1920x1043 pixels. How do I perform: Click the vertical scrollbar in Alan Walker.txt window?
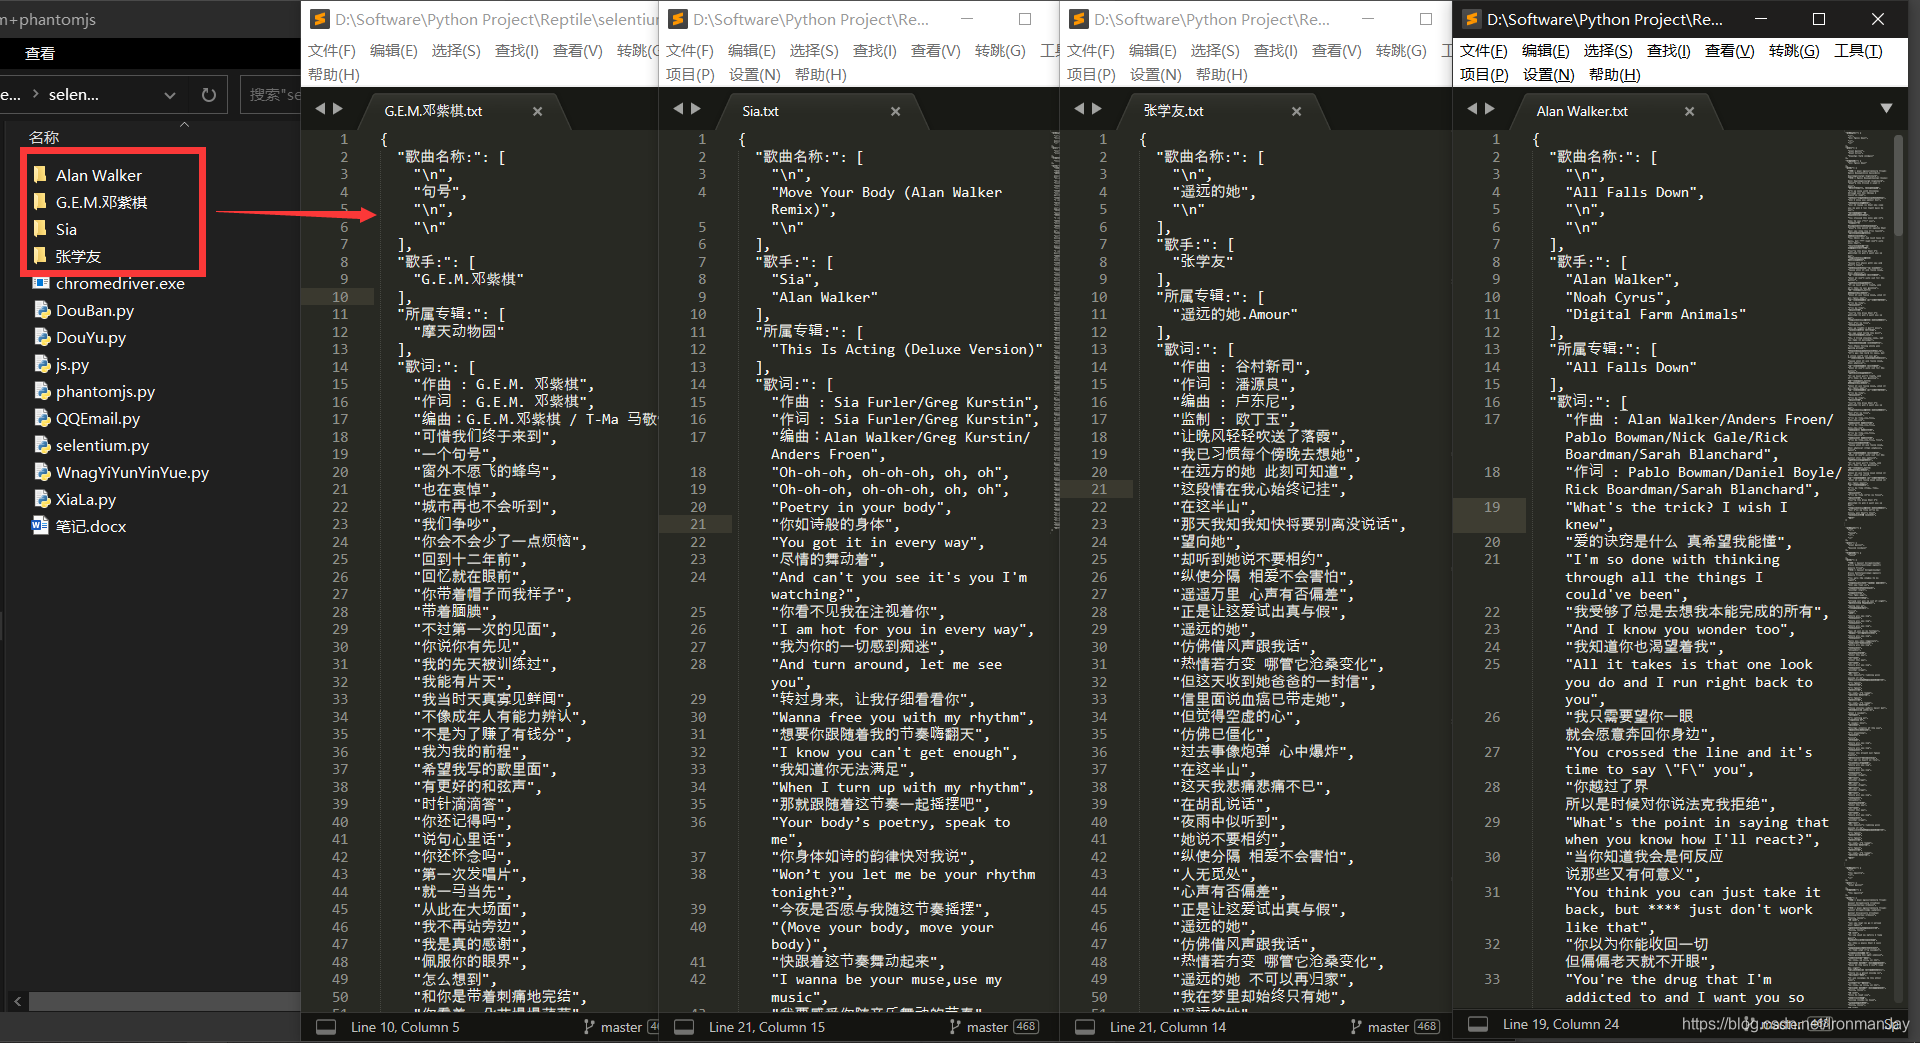click(1899, 185)
